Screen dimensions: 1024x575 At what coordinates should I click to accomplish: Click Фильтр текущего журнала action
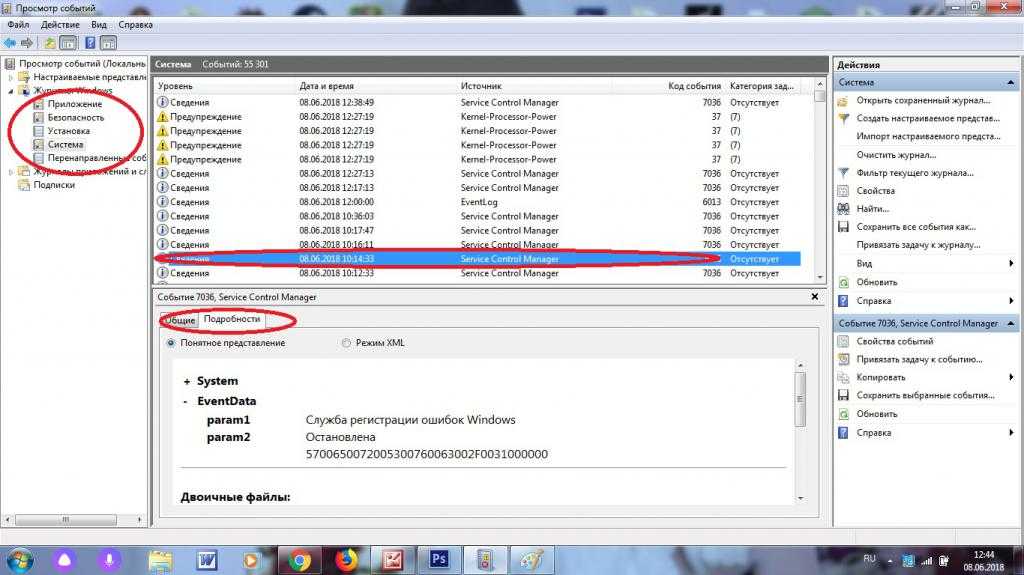915,173
